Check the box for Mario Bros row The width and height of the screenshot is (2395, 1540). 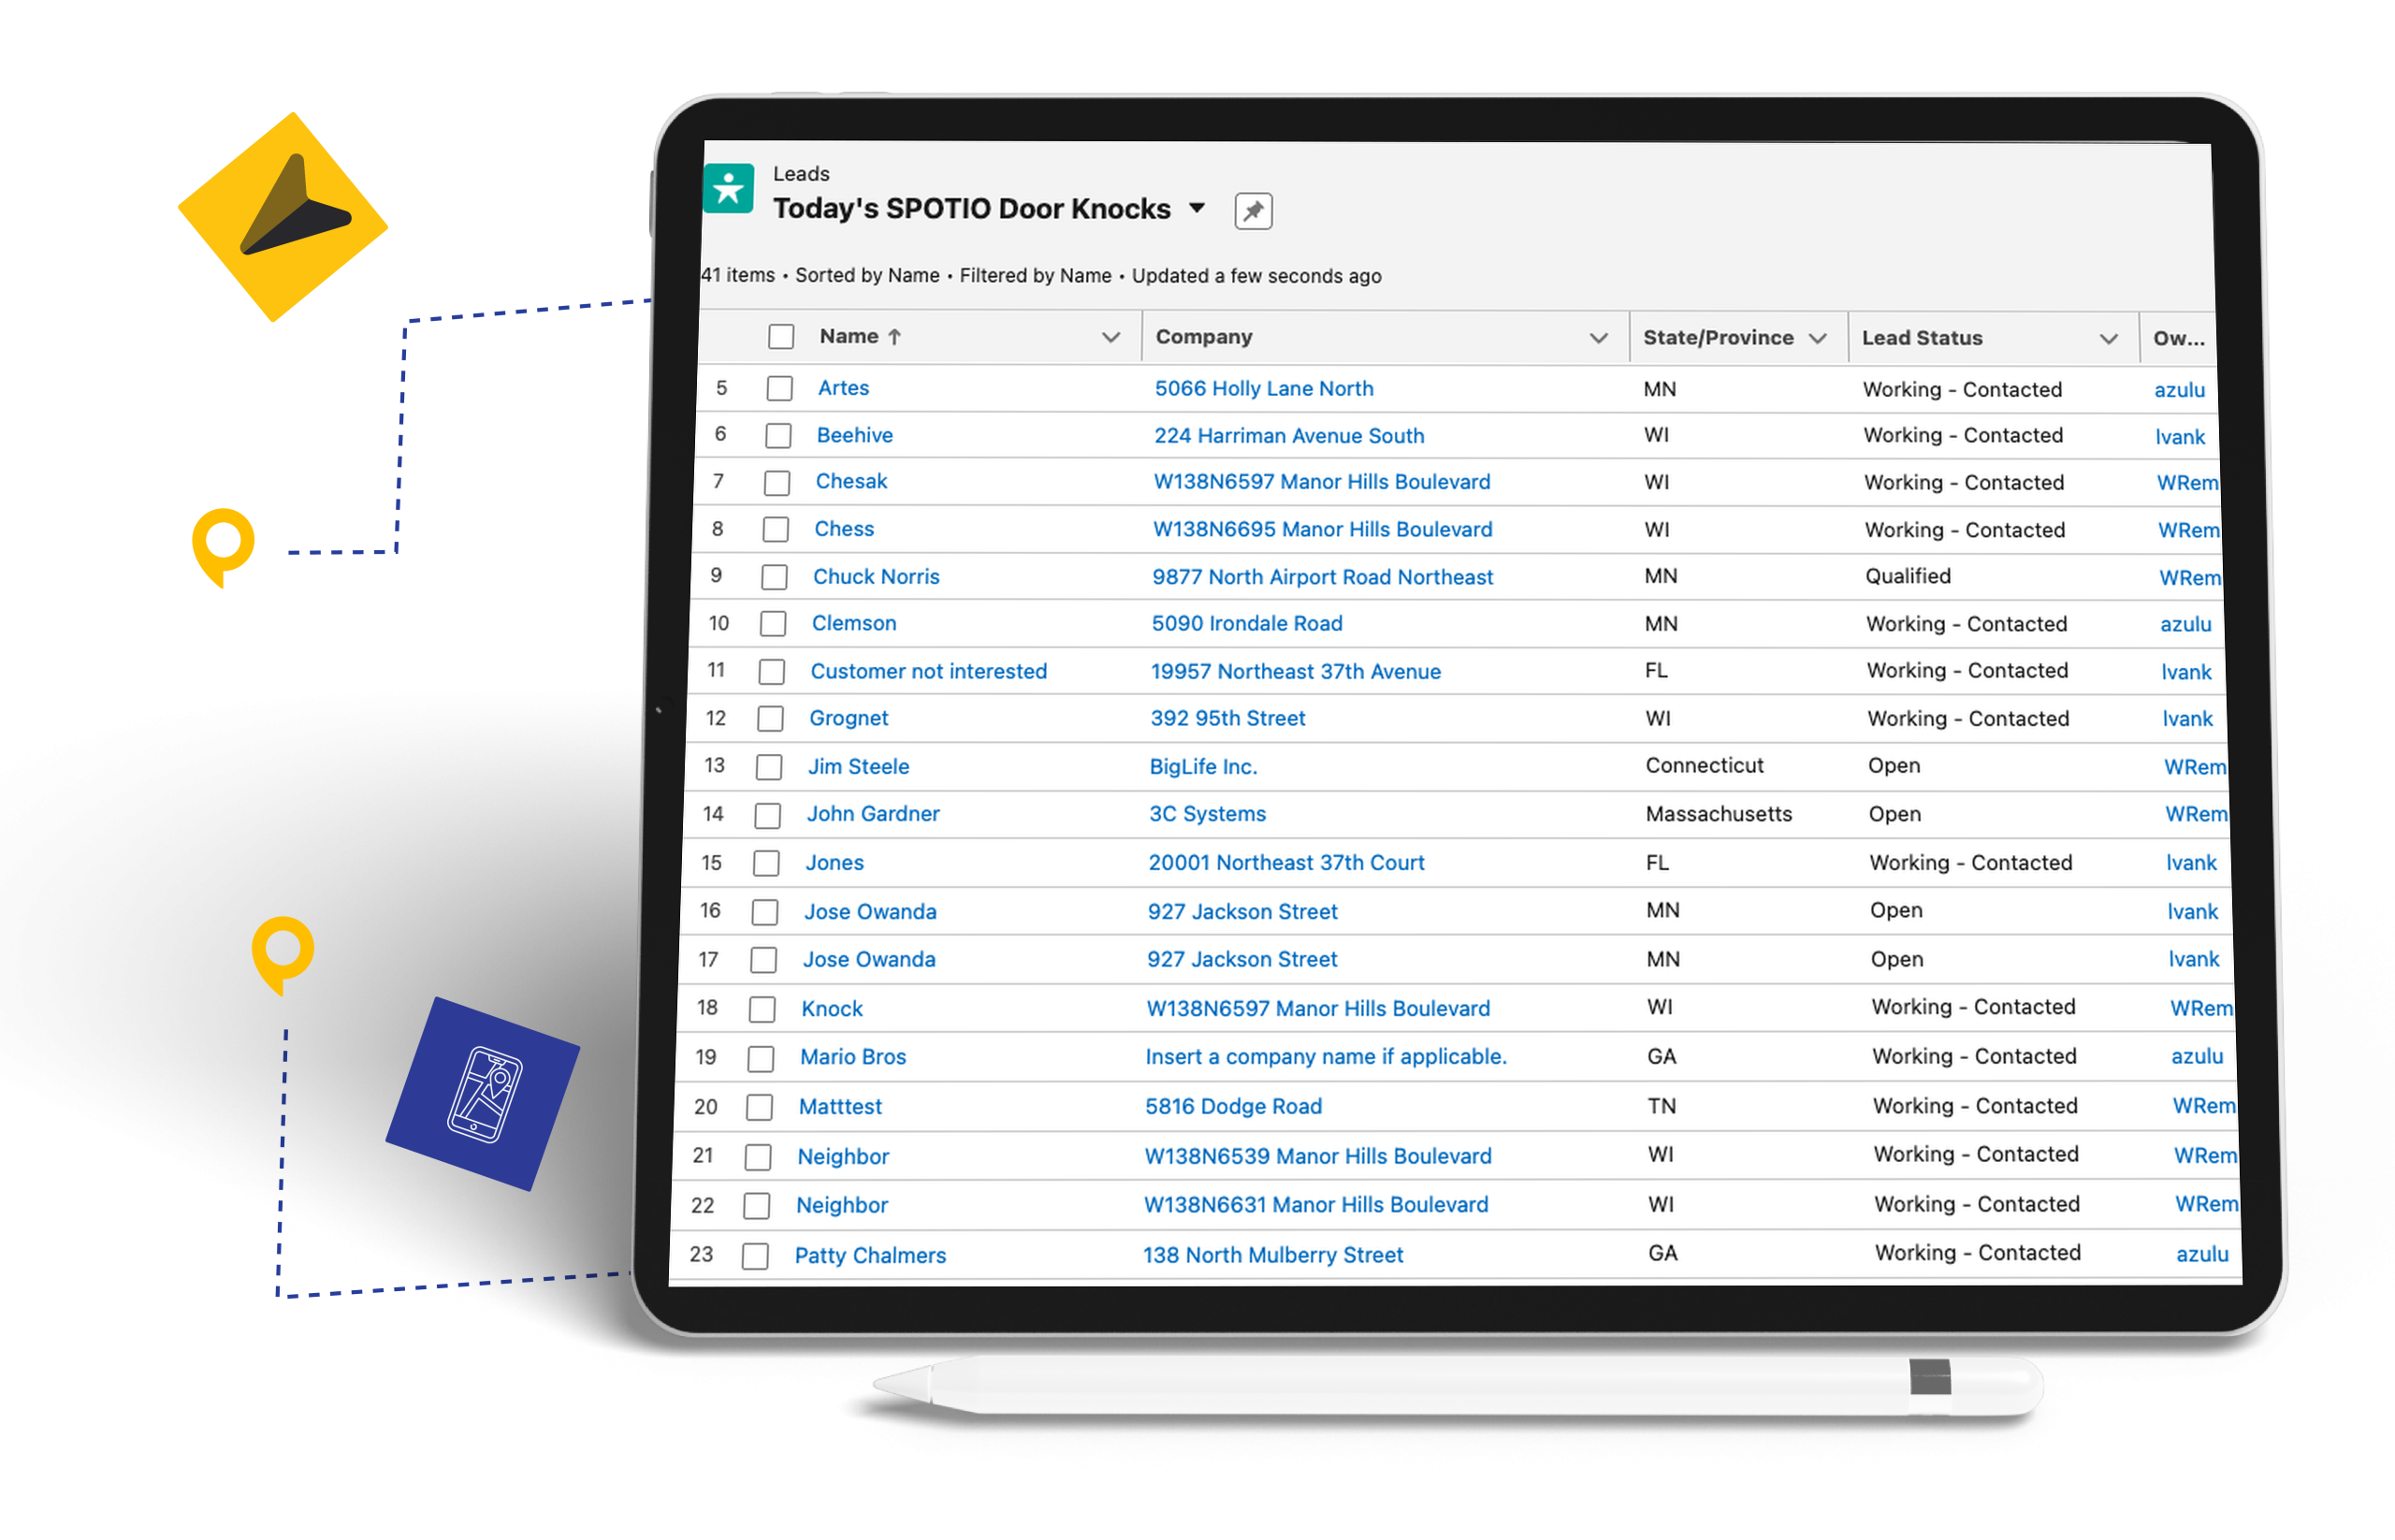tap(761, 1059)
